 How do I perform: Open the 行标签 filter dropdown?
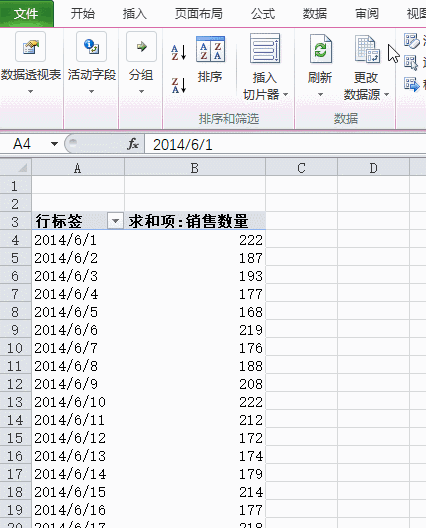(x=115, y=221)
